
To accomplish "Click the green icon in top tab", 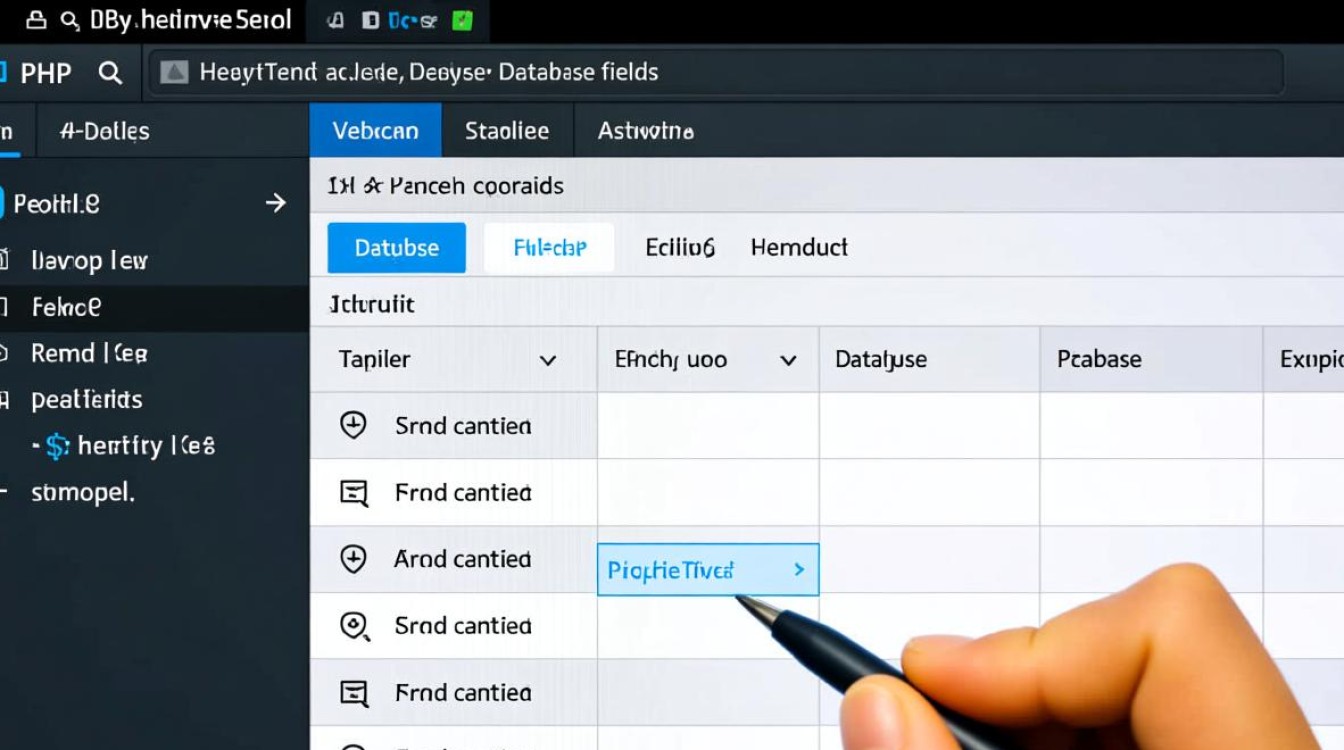I will click(462, 20).
